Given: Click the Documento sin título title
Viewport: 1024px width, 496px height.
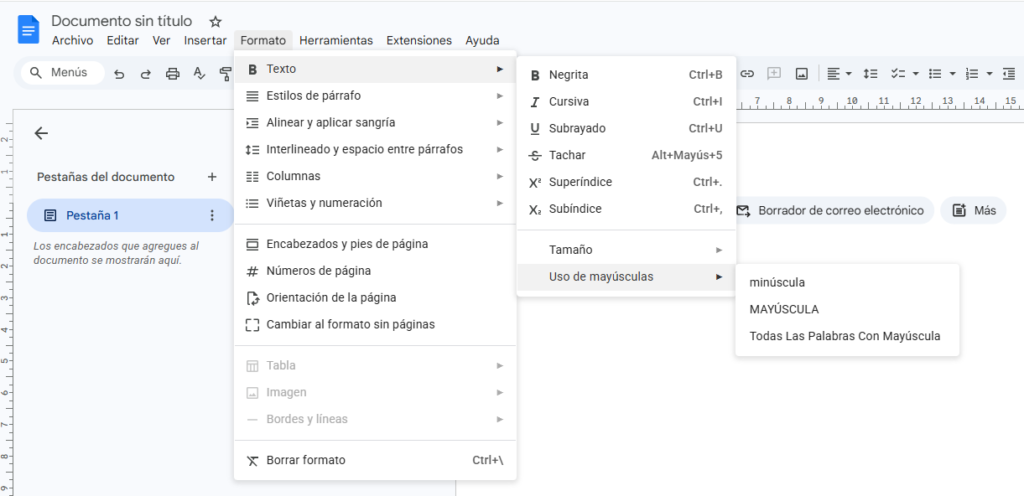Looking at the screenshot, I should point(122,21).
